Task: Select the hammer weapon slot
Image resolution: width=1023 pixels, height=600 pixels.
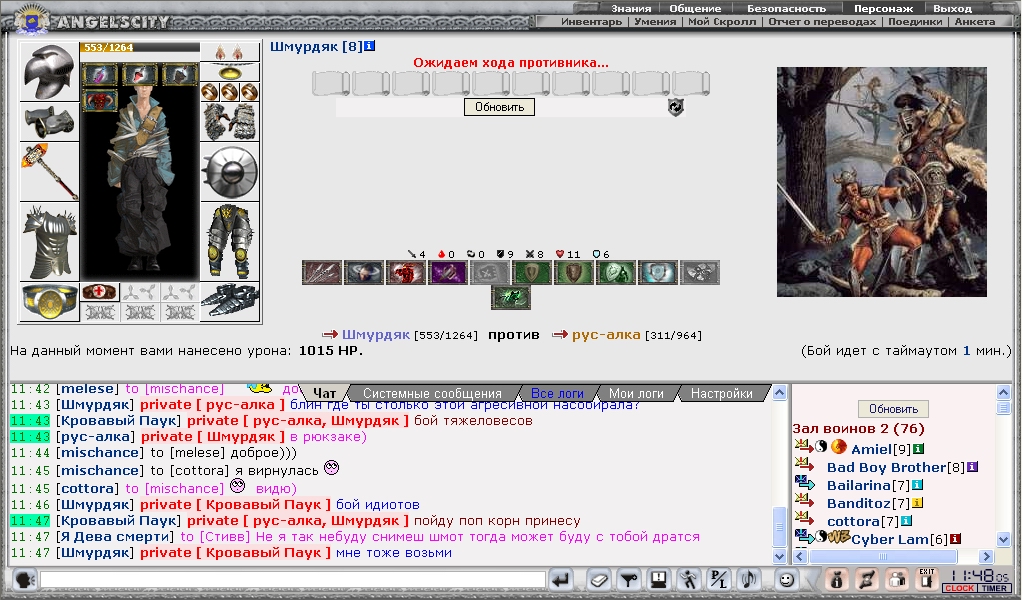Action: pyautogui.click(x=50, y=172)
